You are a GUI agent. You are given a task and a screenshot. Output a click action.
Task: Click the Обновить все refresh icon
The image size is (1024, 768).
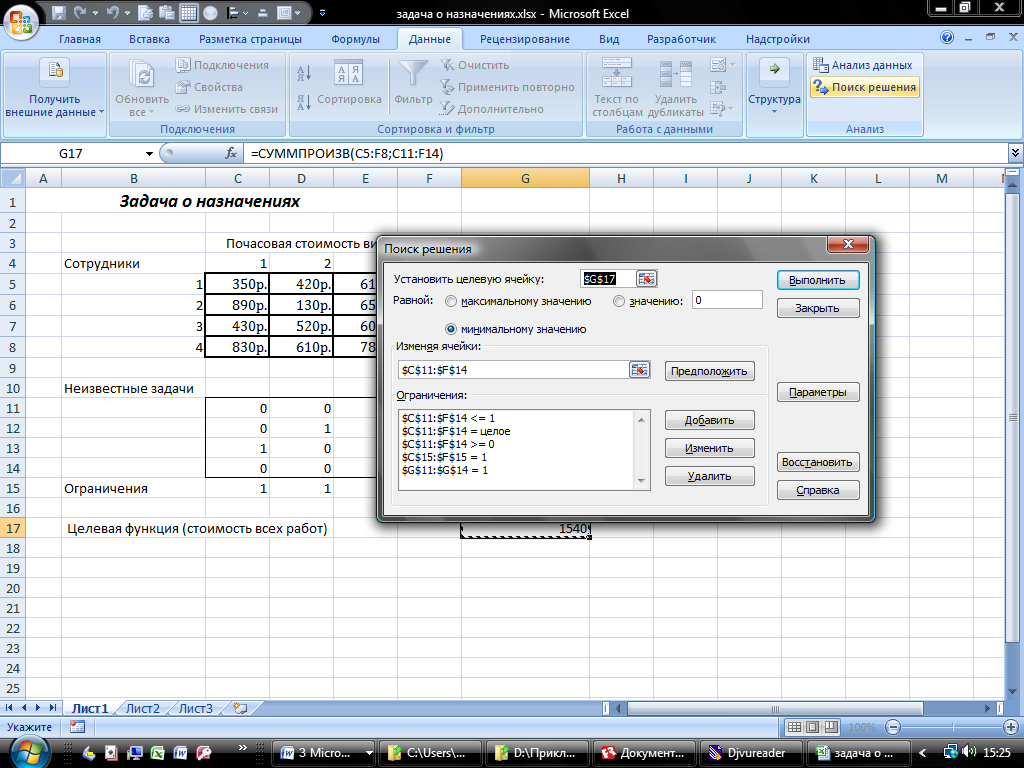coord(143,76)
